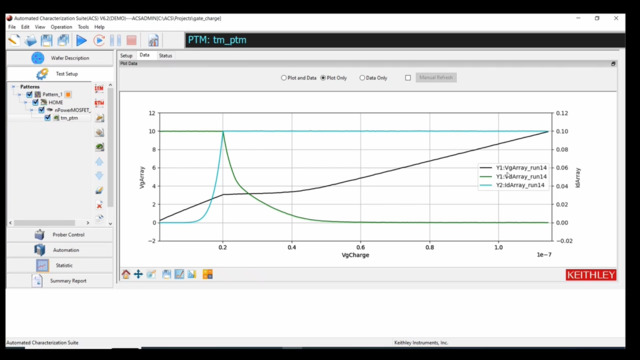Click the plot toolbar icon right of graph settings
640x360 pixels.
pyautogui.click(x=192, y=274)
